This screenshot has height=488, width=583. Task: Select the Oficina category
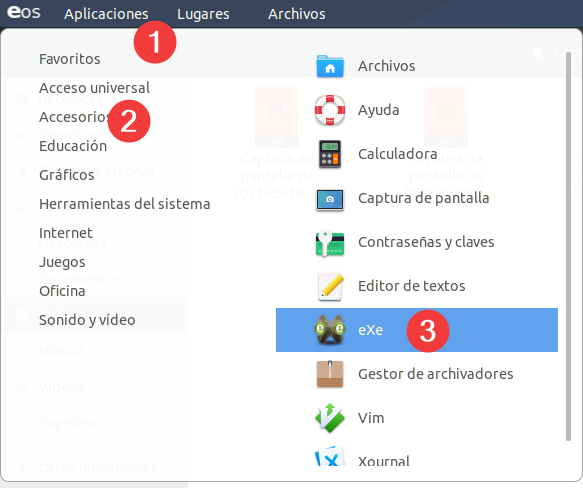62,291
